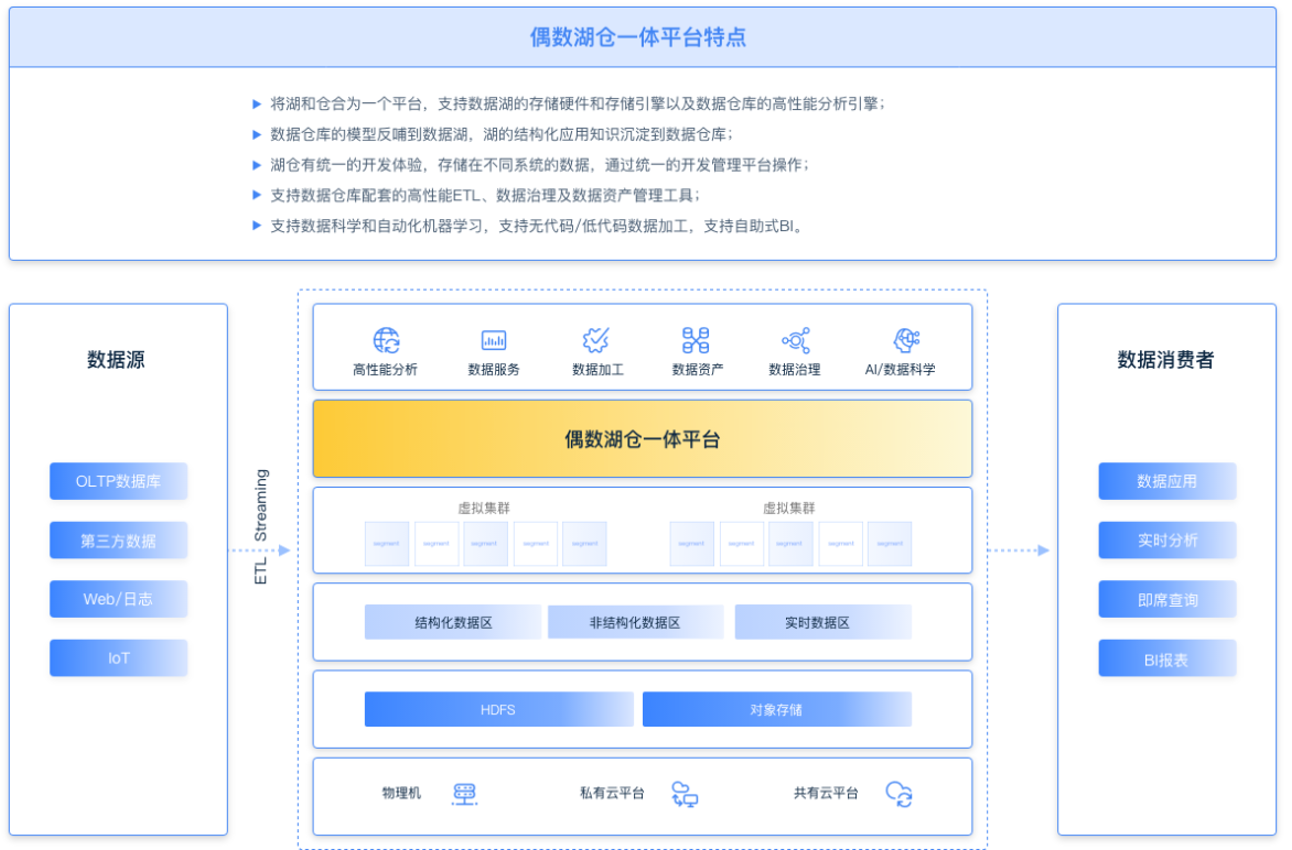Select the AI/数据科学 head icon
The image size is (1292, 850).
coord(906,340)
